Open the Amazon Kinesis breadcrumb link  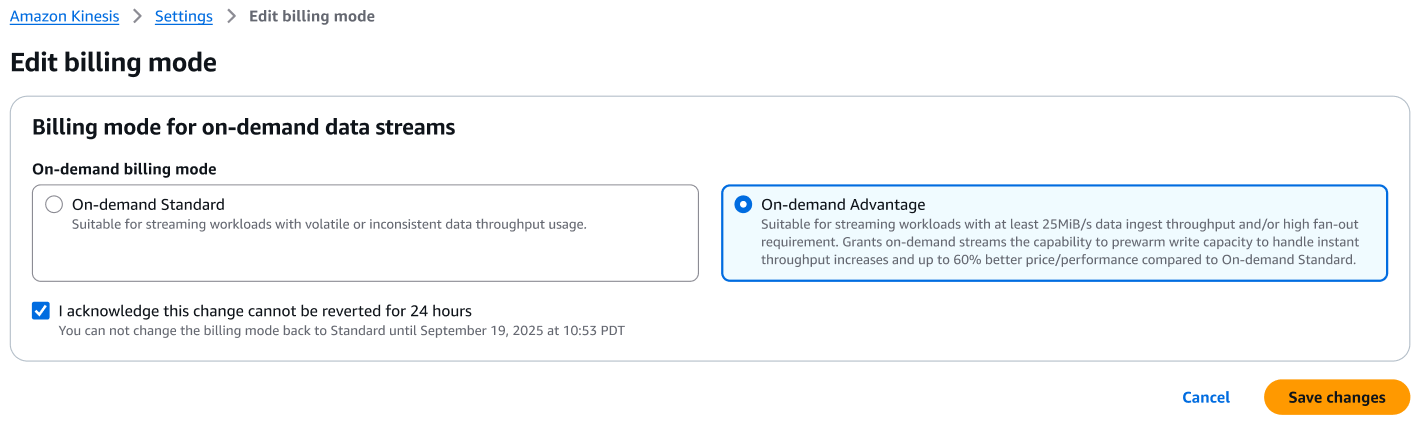64,17
